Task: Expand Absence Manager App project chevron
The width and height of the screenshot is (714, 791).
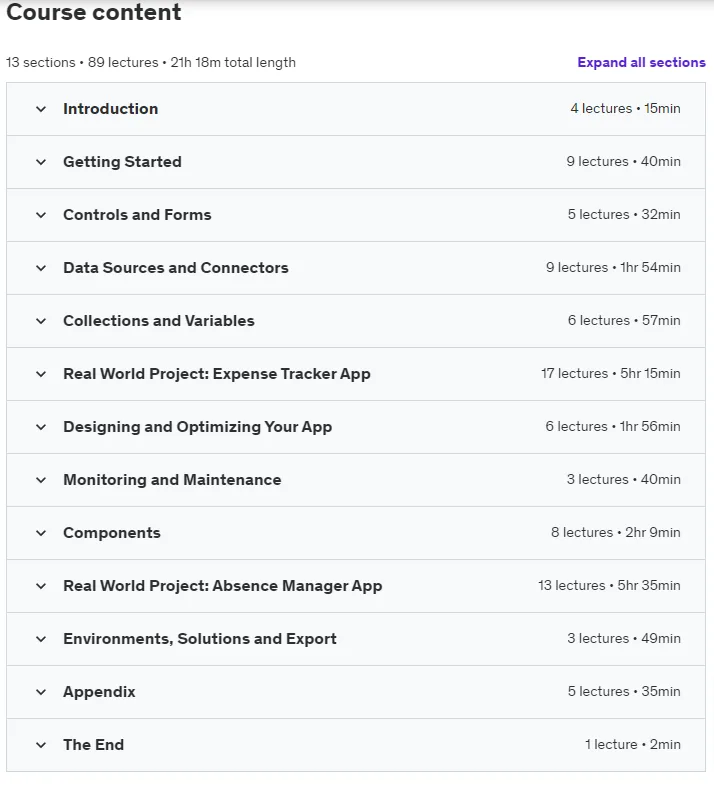Action: (x=41, y=586)
